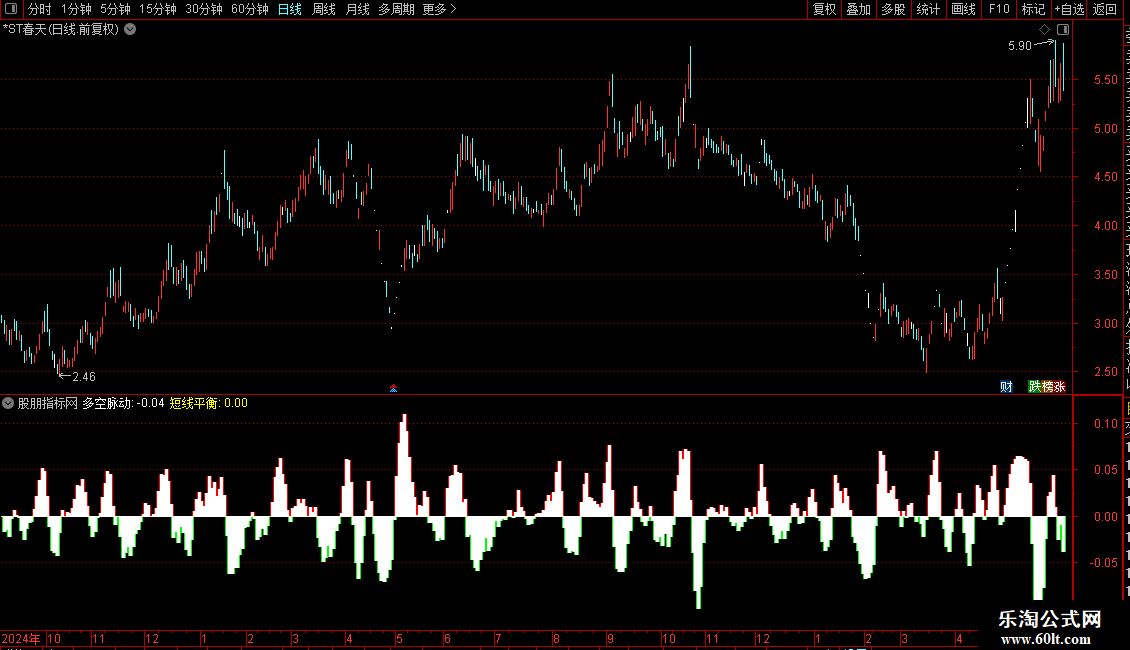Click the 5.50 price axis label

click(x=1105, y=80)
